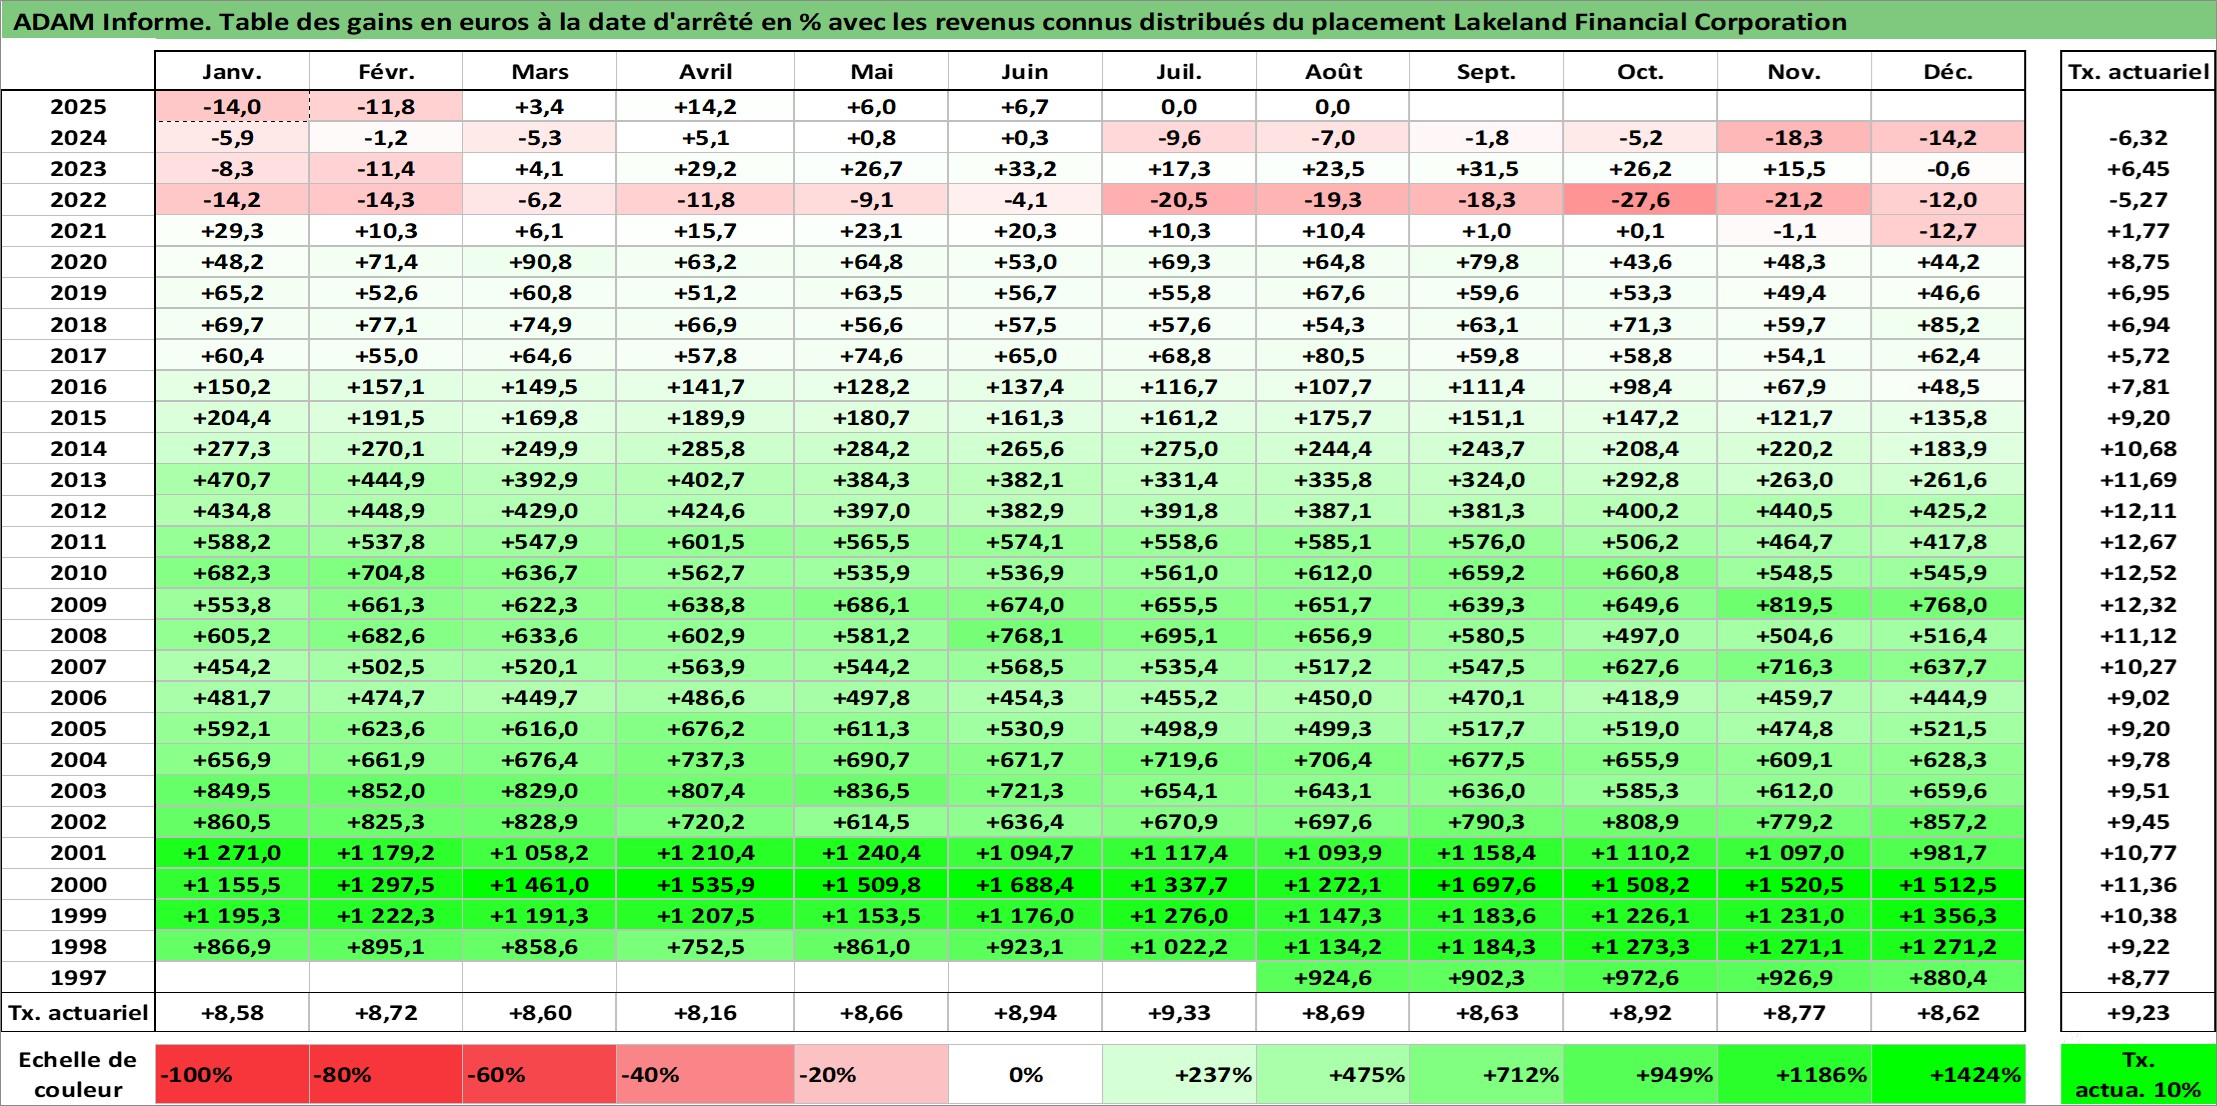
Task: Click the +90,8 cell for March 2020
Action: click(539, 262)
